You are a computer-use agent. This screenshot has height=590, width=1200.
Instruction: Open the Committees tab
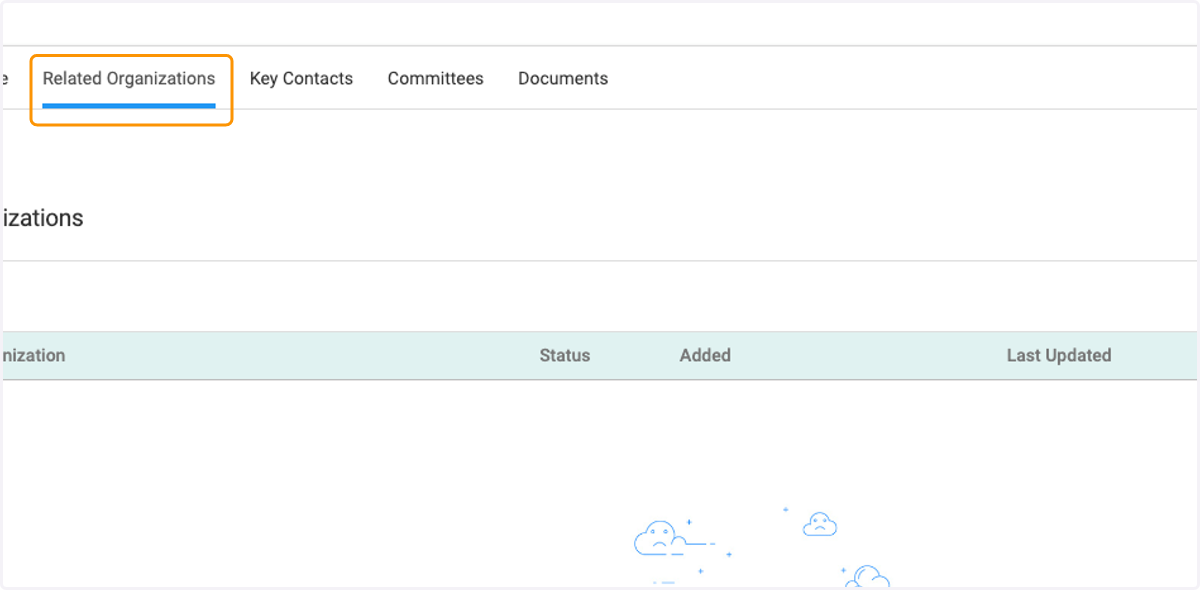pyautogui.click(x=436, y=79)
